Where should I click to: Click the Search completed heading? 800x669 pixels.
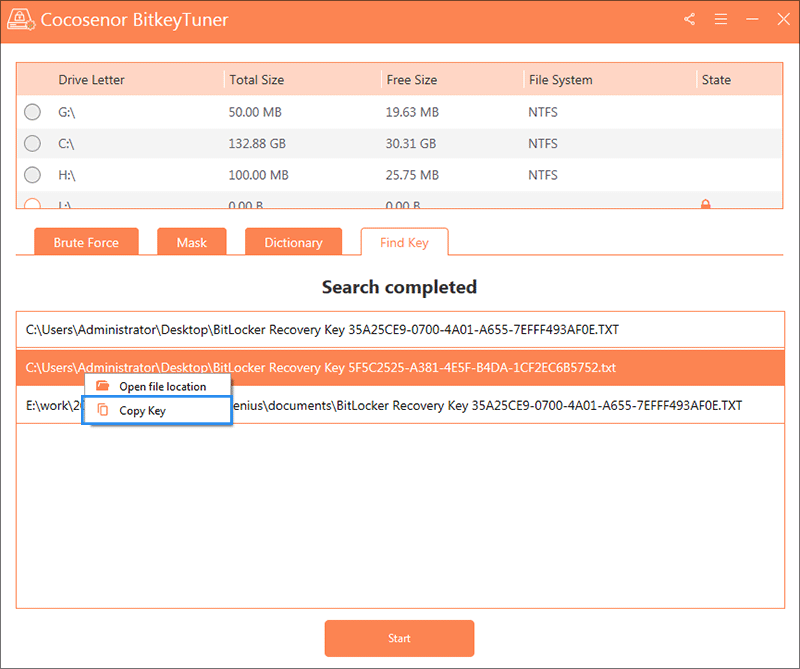click(399, 287)
